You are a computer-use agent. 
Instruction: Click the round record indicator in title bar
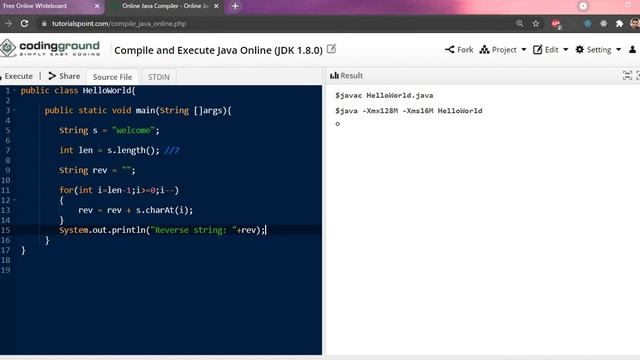pos(583,6)
